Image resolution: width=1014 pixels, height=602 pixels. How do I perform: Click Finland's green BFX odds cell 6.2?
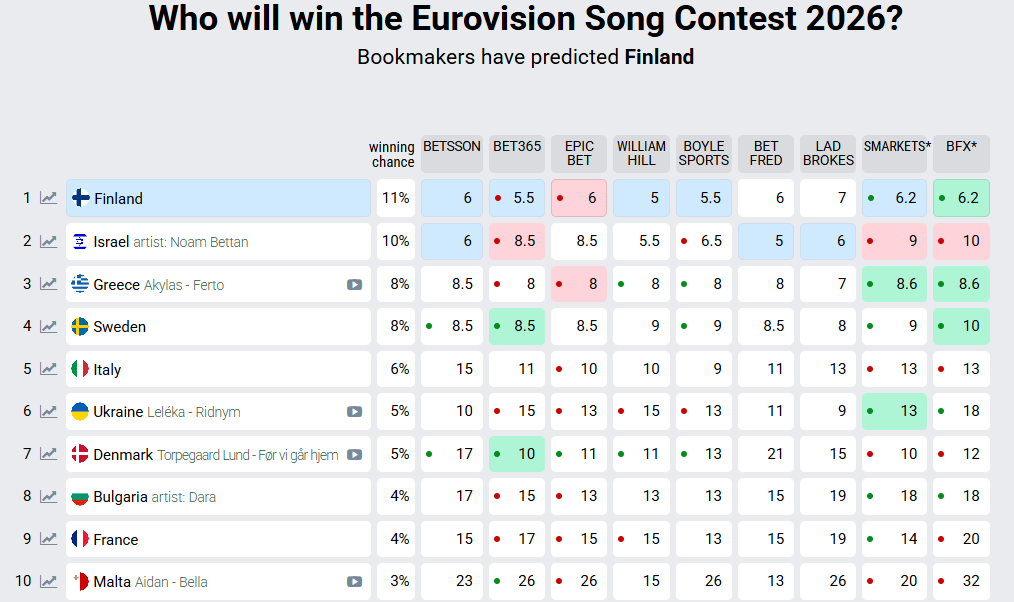(x=961, y=198)
